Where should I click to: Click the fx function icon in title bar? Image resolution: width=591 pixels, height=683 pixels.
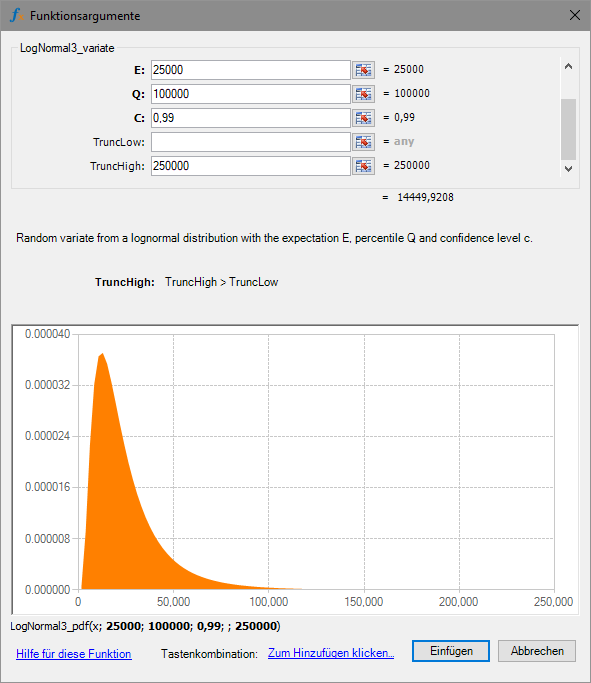click(x=17, y=16)
